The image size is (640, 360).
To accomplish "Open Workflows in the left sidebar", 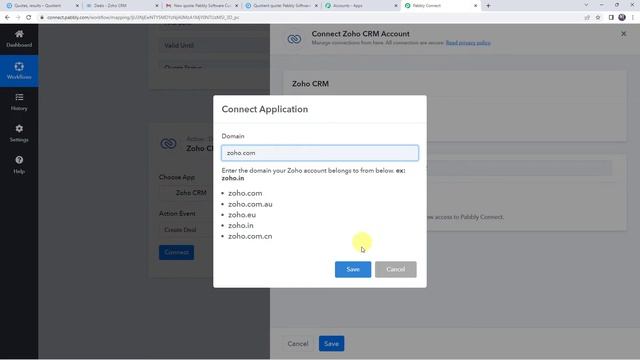I will pos(19,71).
